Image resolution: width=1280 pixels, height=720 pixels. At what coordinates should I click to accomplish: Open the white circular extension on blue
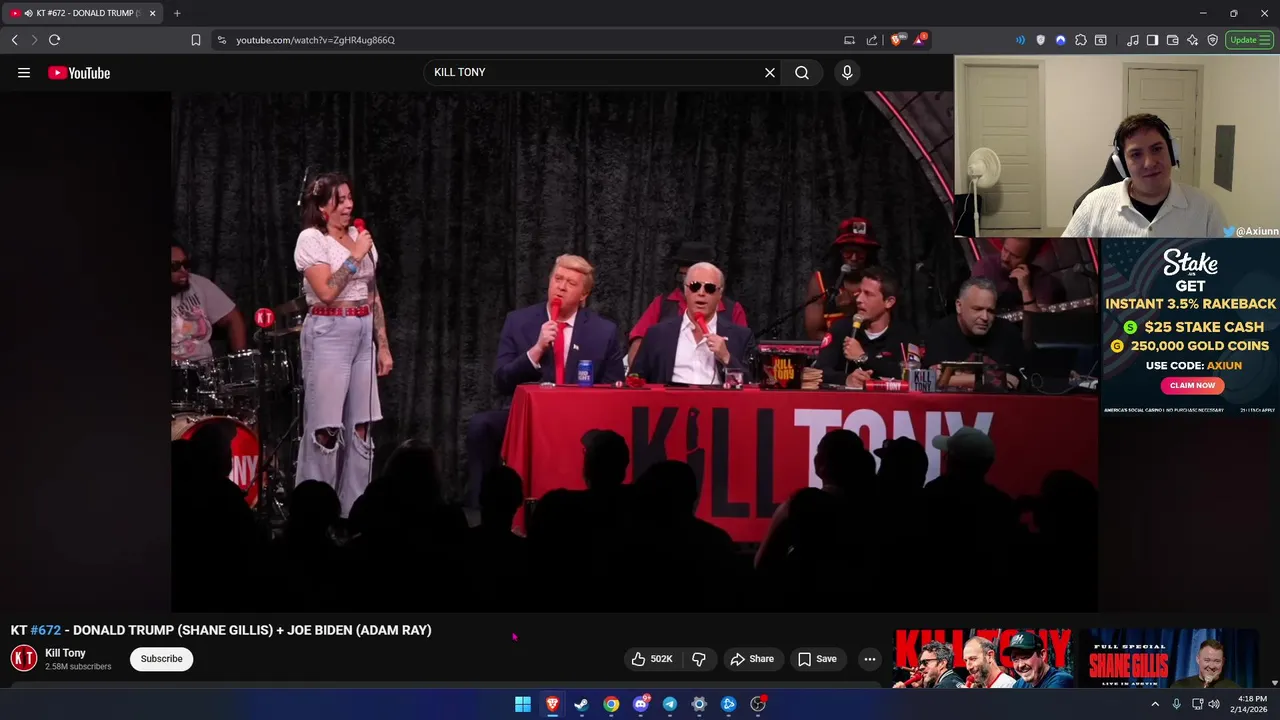pyautogui.click(x=1061, y=40)
